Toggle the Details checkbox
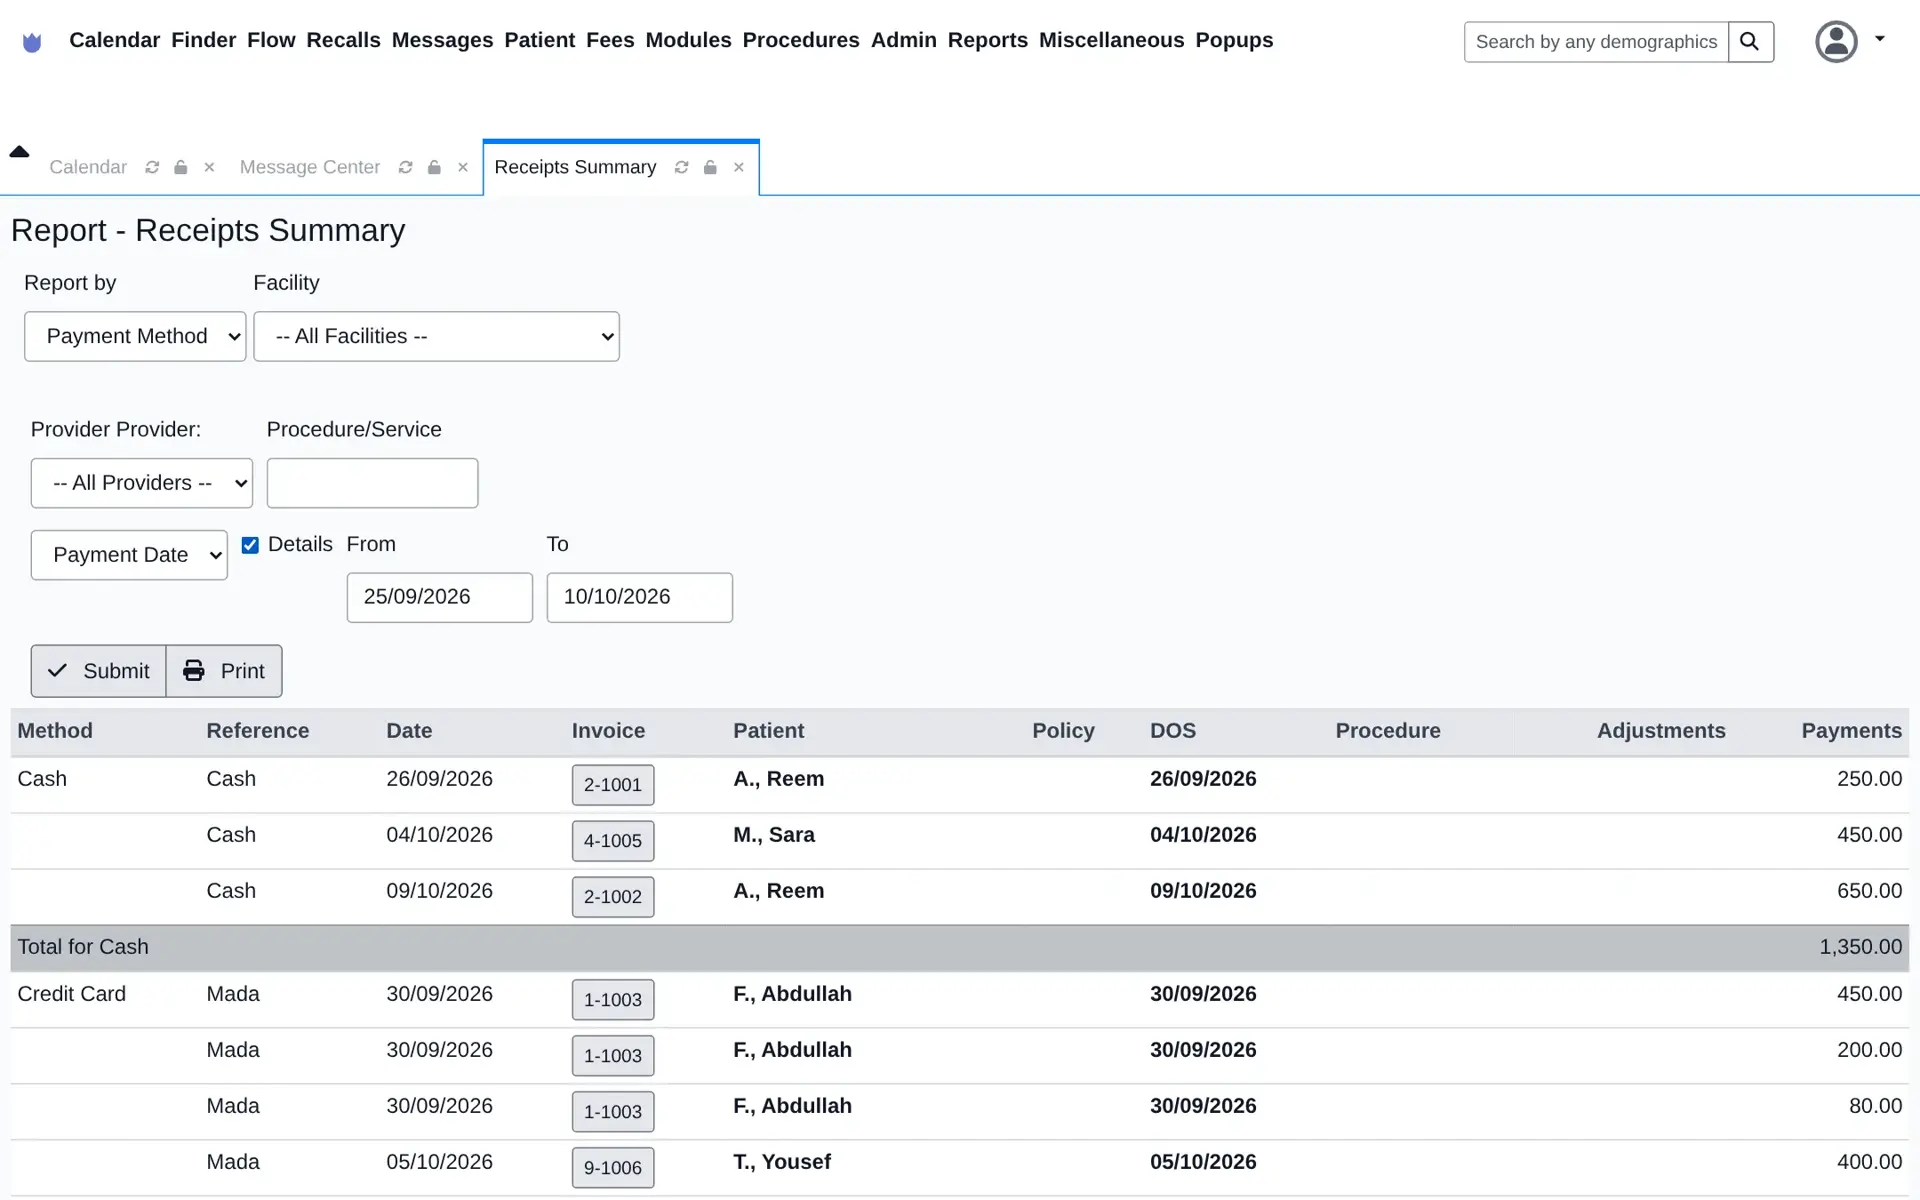1920x1200 pixels. (x=250, y=545)
